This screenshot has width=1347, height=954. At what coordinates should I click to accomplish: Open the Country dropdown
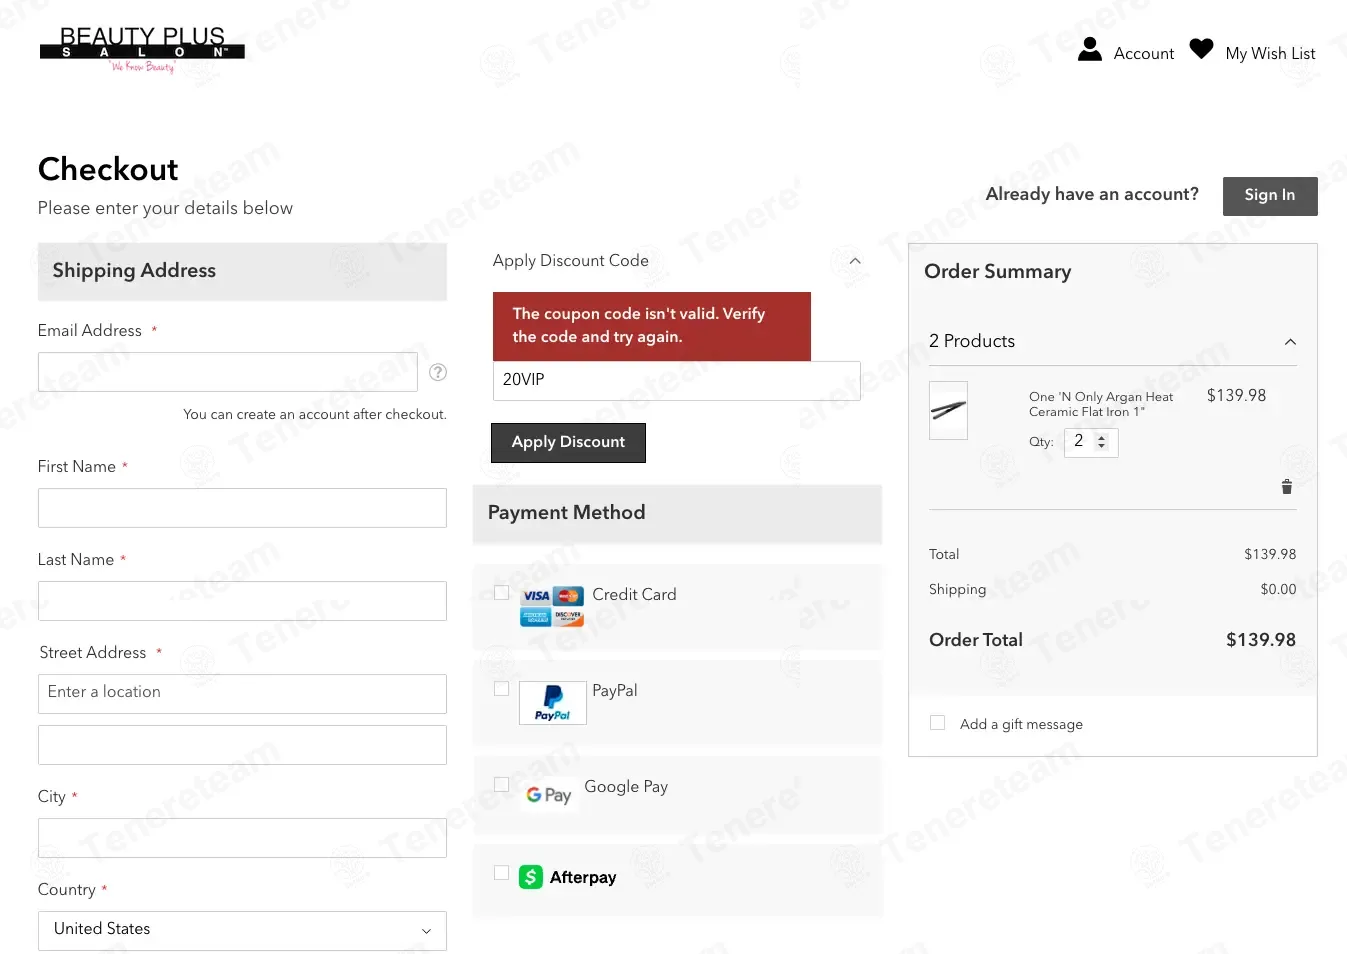pos(242,931)
